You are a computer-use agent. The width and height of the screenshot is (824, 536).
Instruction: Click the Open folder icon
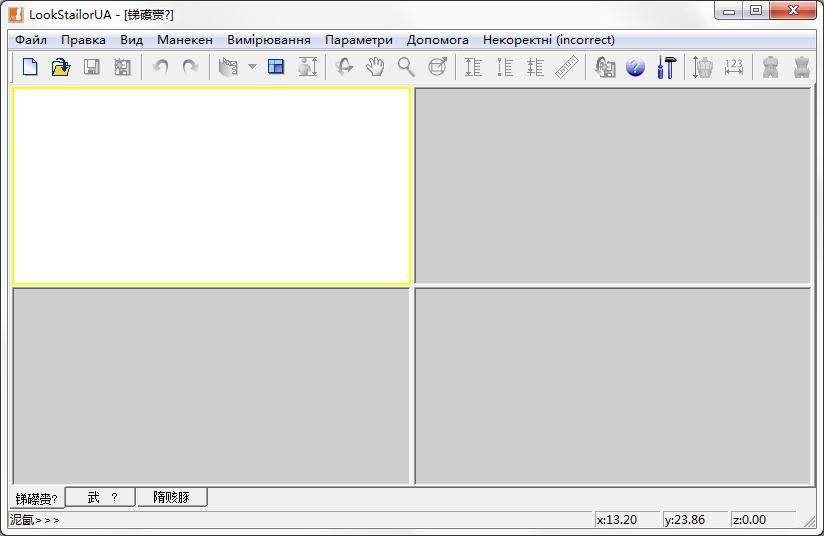(x=60, y=67)
